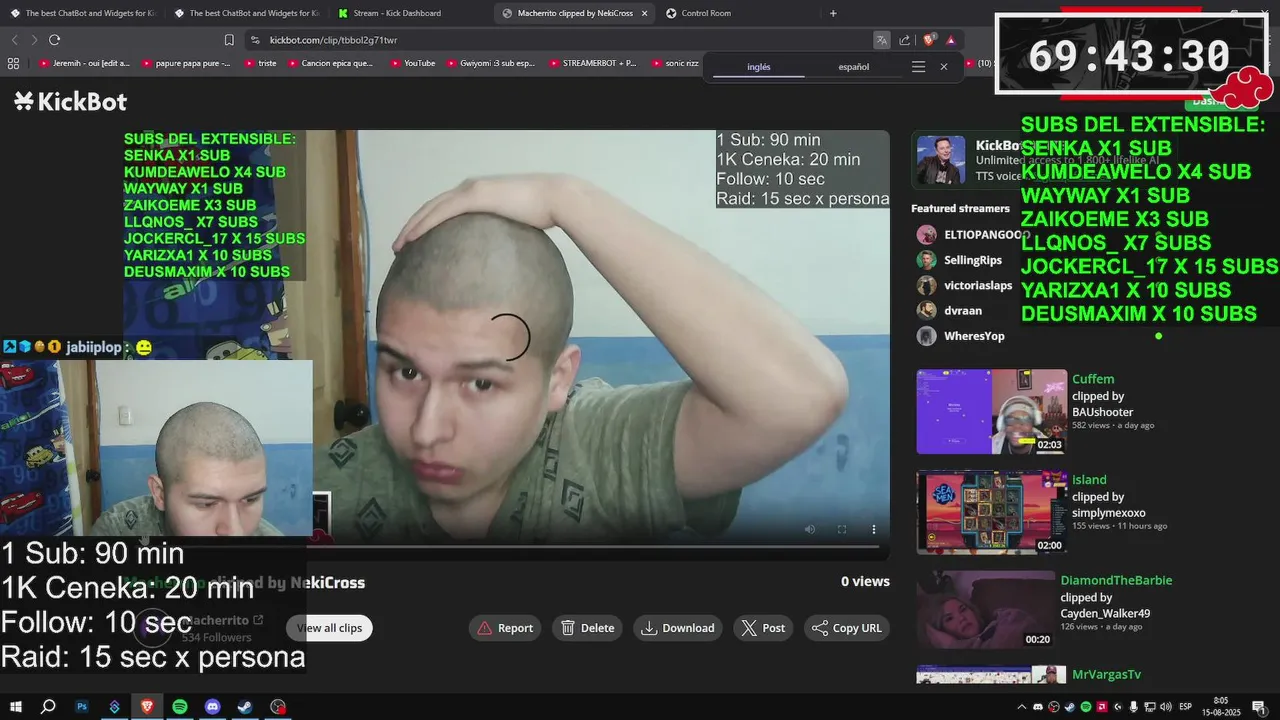This screenshot has height=720, width=1280.
Task: Mute the clip with the volume icon
Action: [810, 529]
